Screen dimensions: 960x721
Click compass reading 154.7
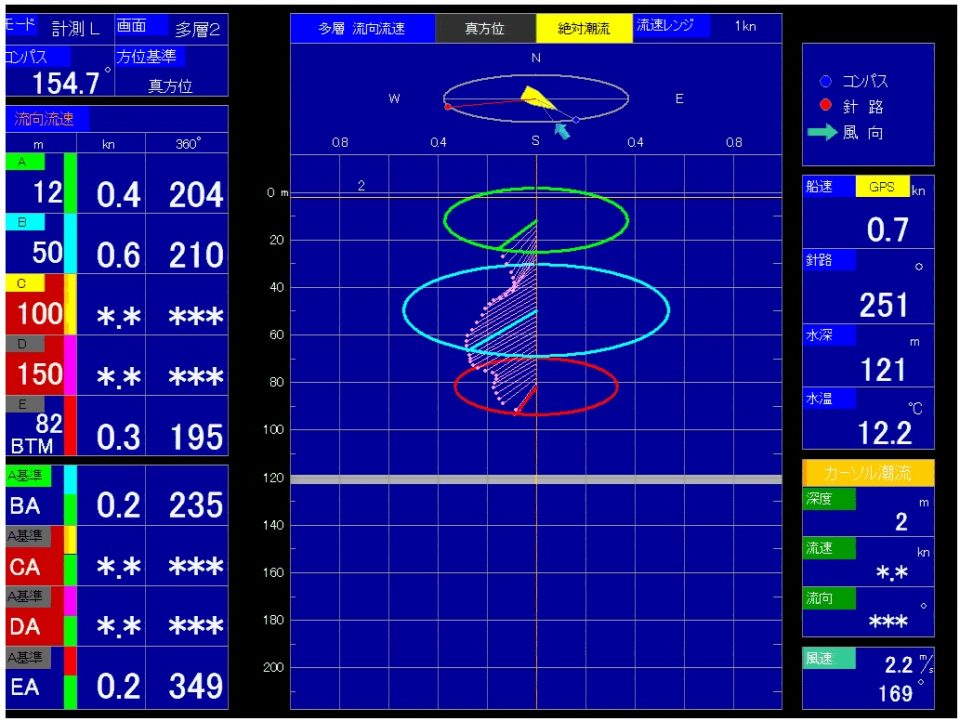(66, 83)
